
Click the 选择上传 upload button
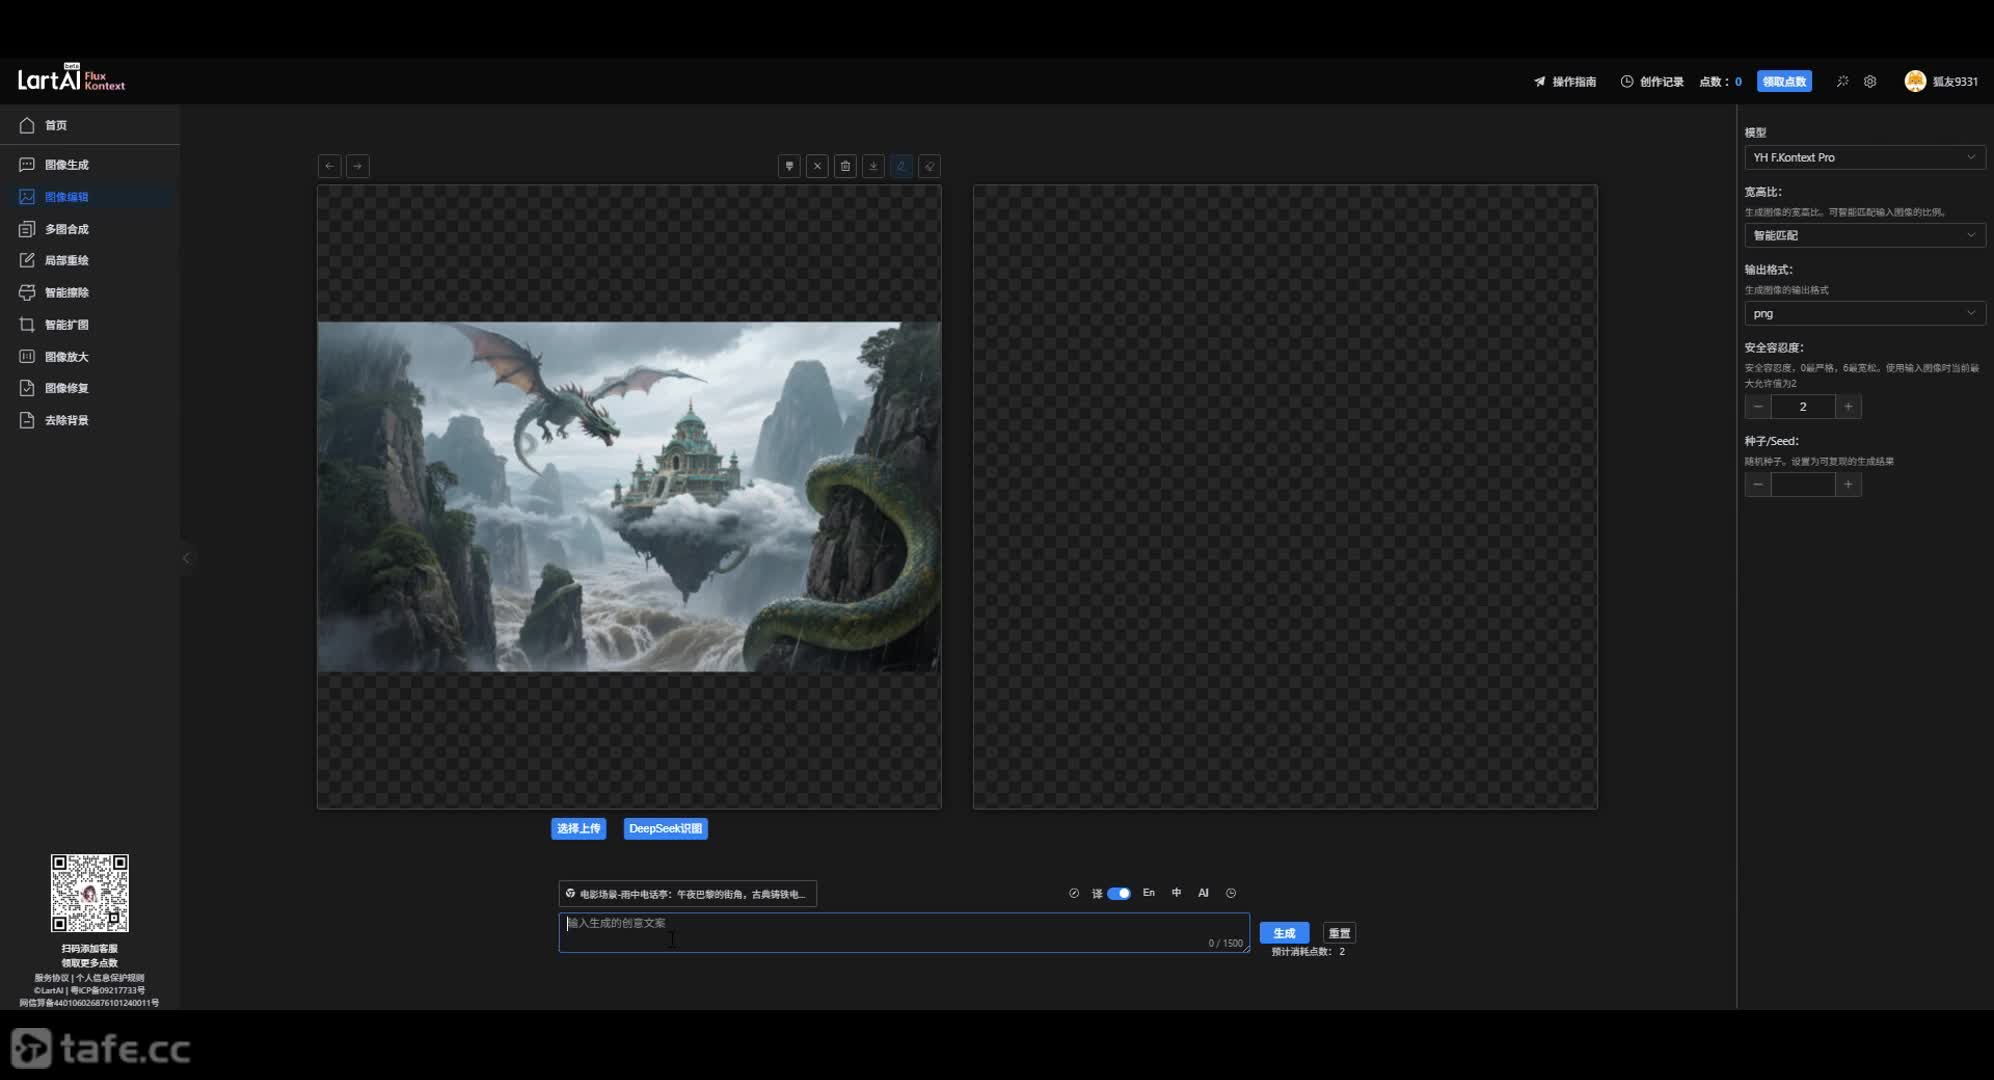point(578,828)
